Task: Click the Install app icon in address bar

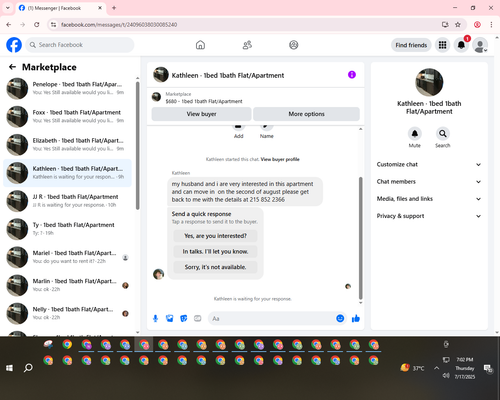Action: pos(445,25)
